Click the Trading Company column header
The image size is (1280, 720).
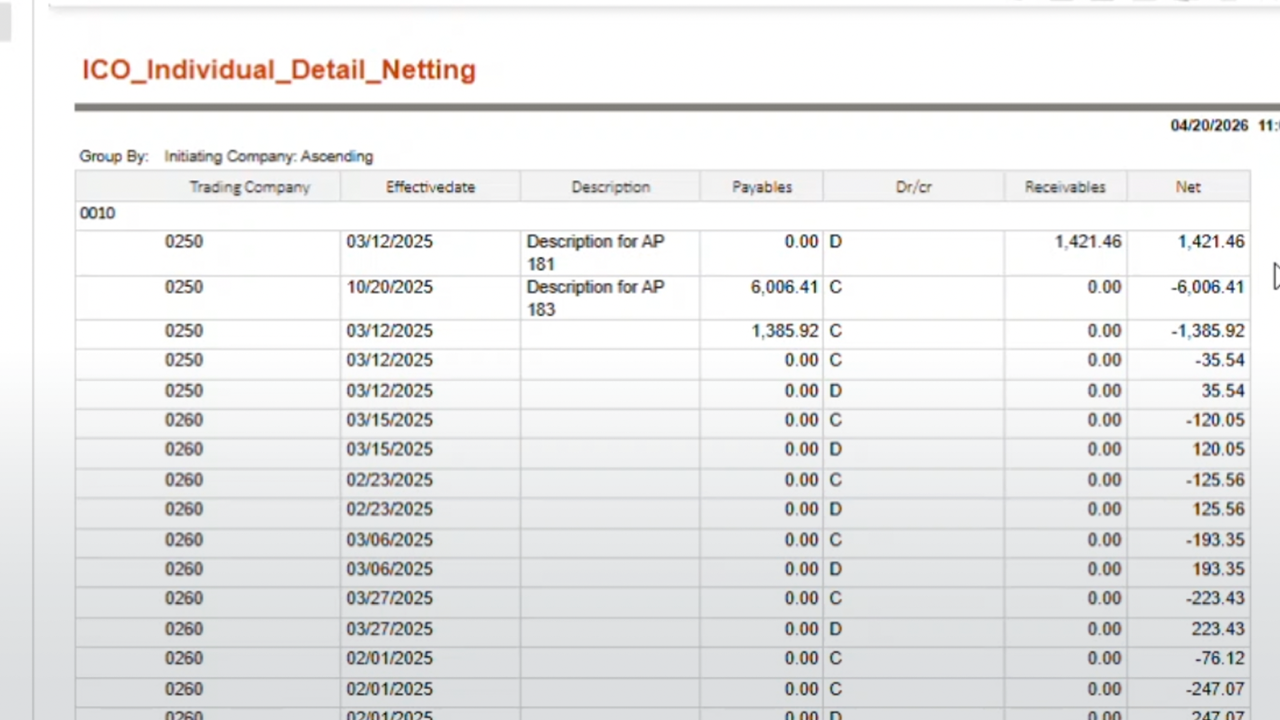click(250, 187)
